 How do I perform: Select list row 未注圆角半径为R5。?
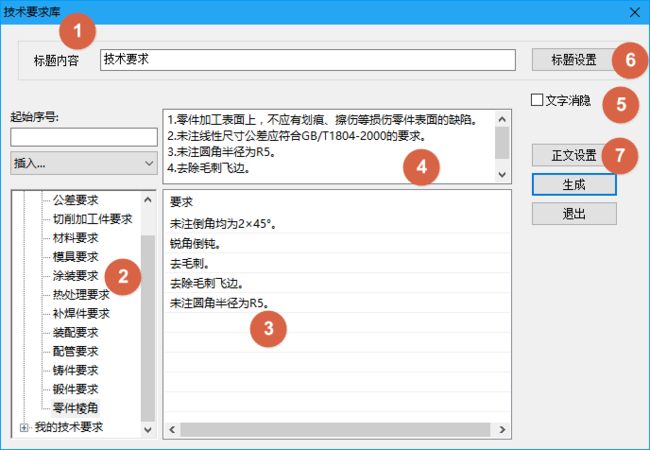click(337, 303)
